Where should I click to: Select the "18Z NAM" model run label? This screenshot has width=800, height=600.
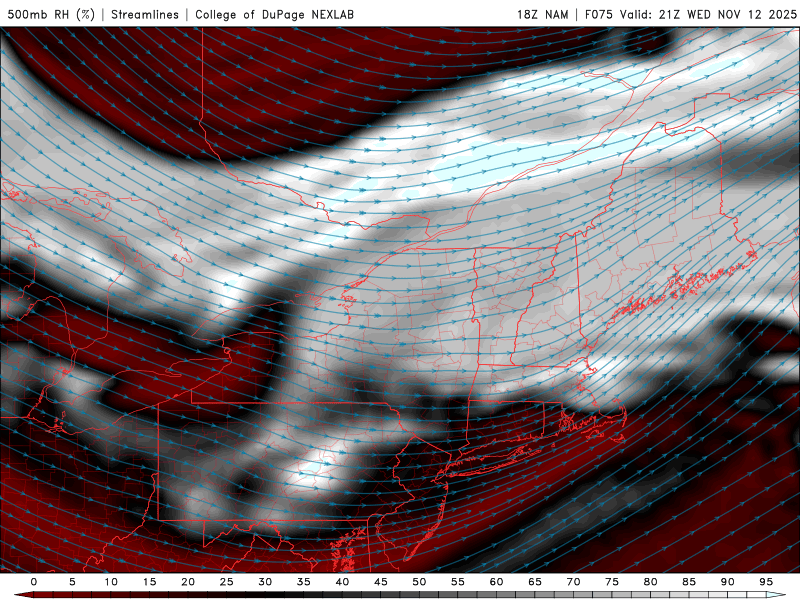pyautogui.click(x=542, y=14)
